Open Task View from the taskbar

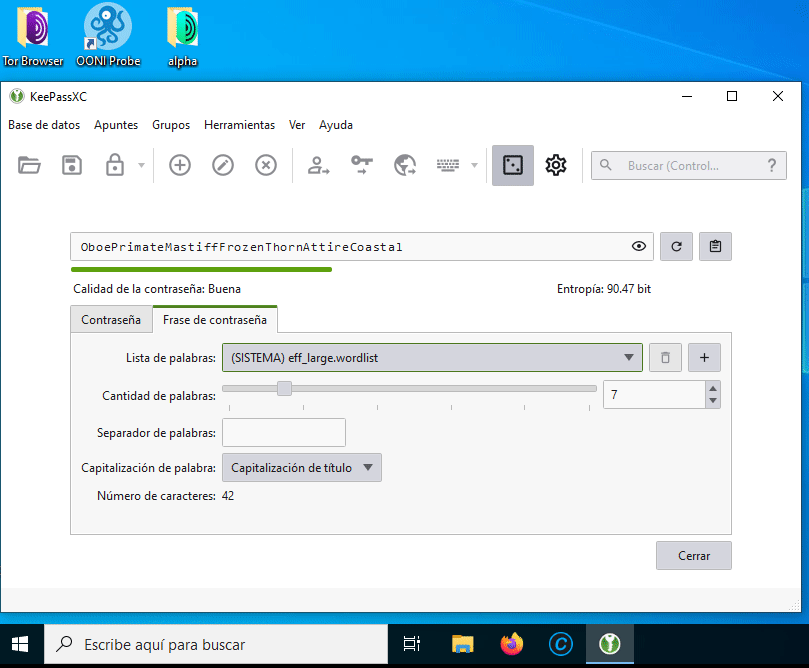[412, 644]
